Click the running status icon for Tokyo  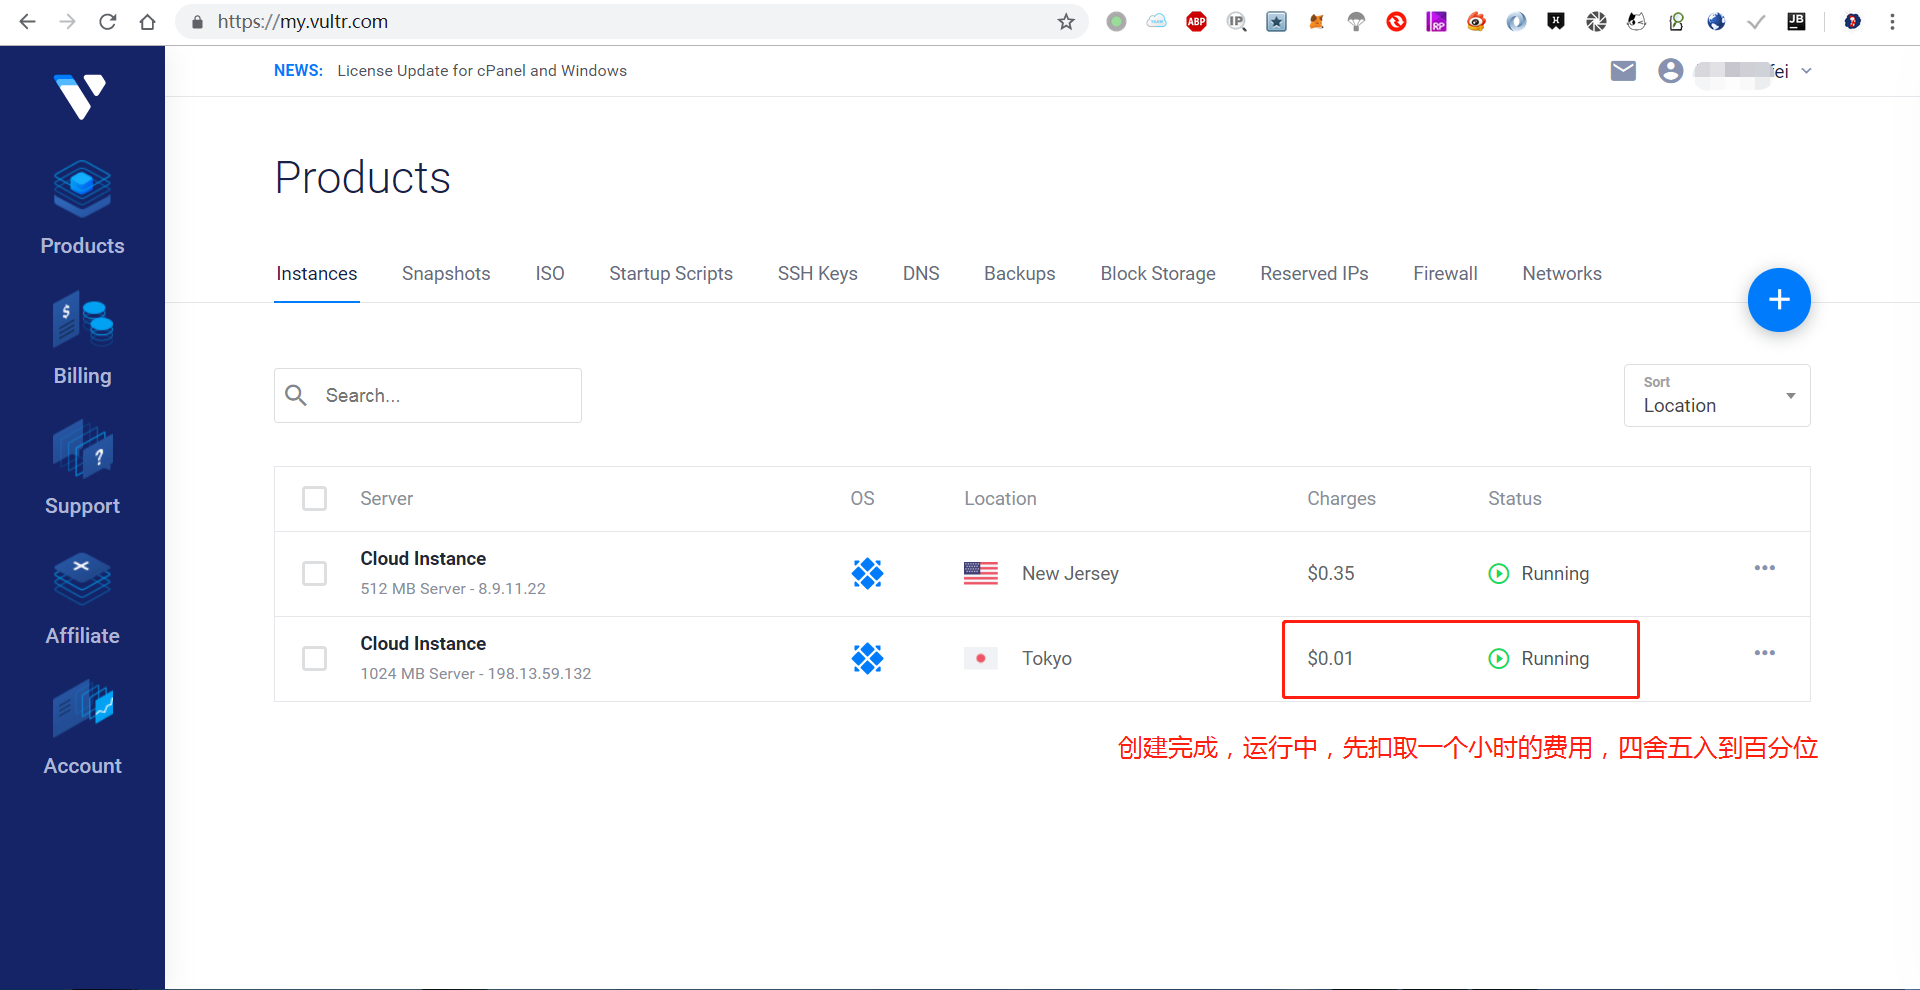pos(1498,659)
